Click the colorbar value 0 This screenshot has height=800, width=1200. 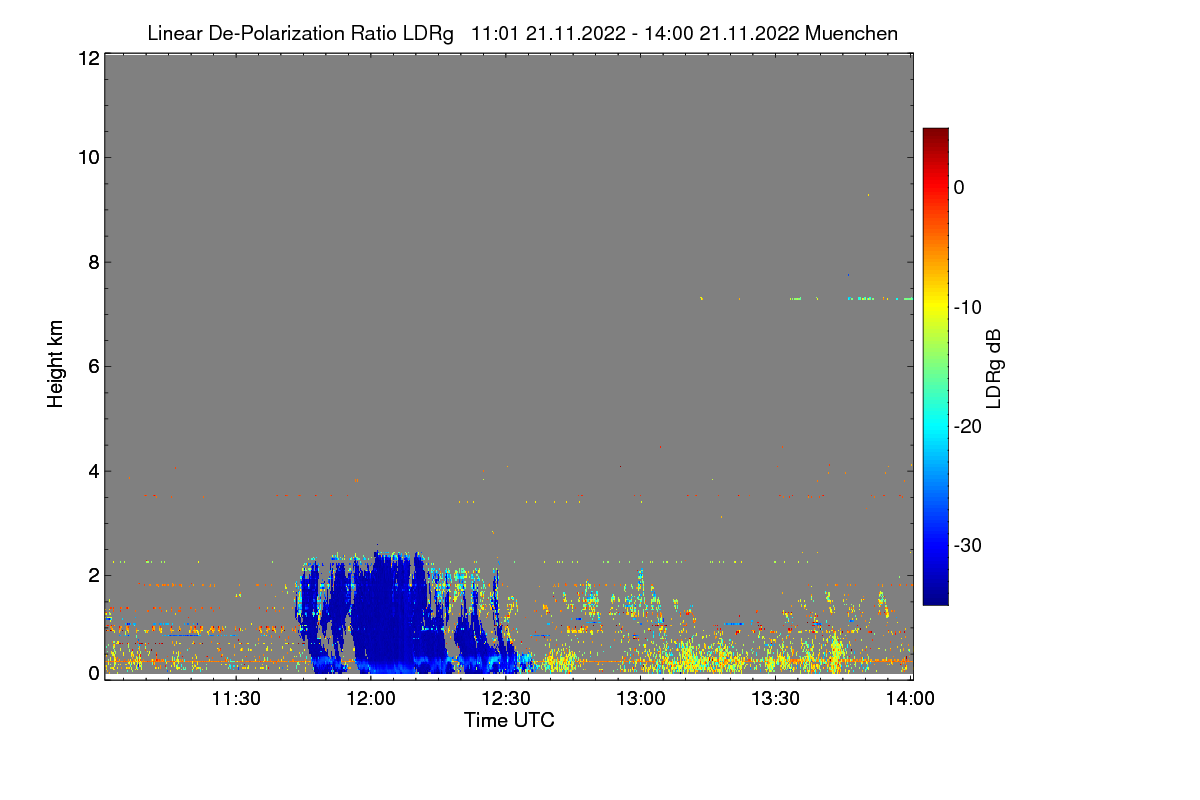(958, 187)
